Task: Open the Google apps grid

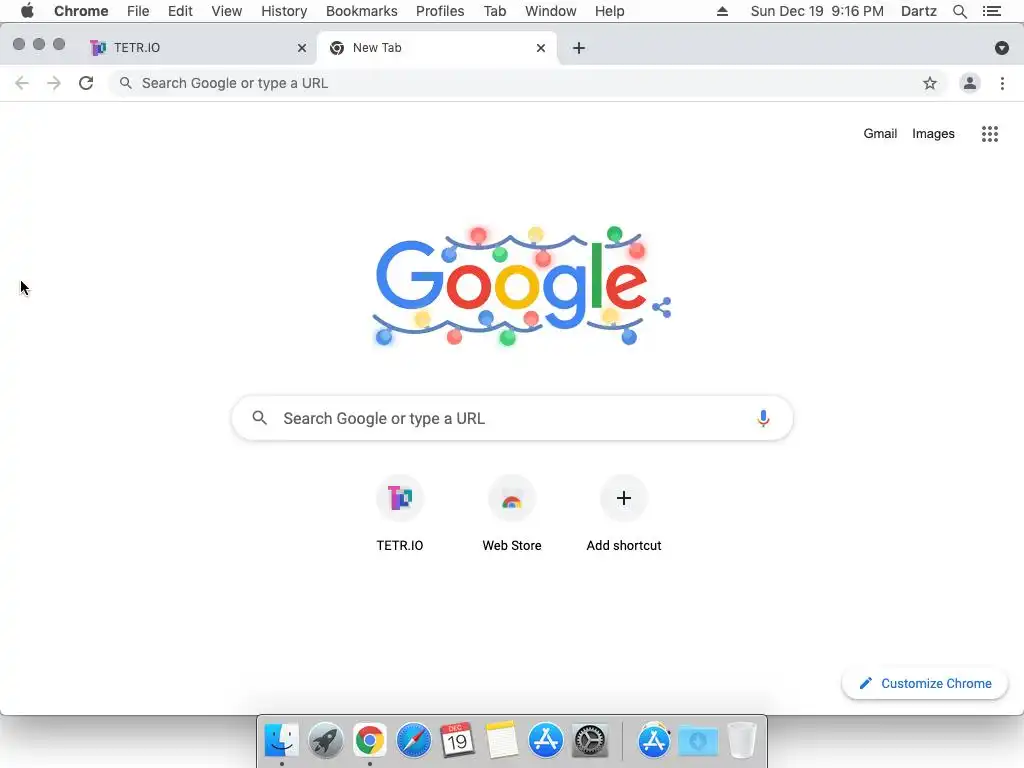Action: [x=989, y=134]
